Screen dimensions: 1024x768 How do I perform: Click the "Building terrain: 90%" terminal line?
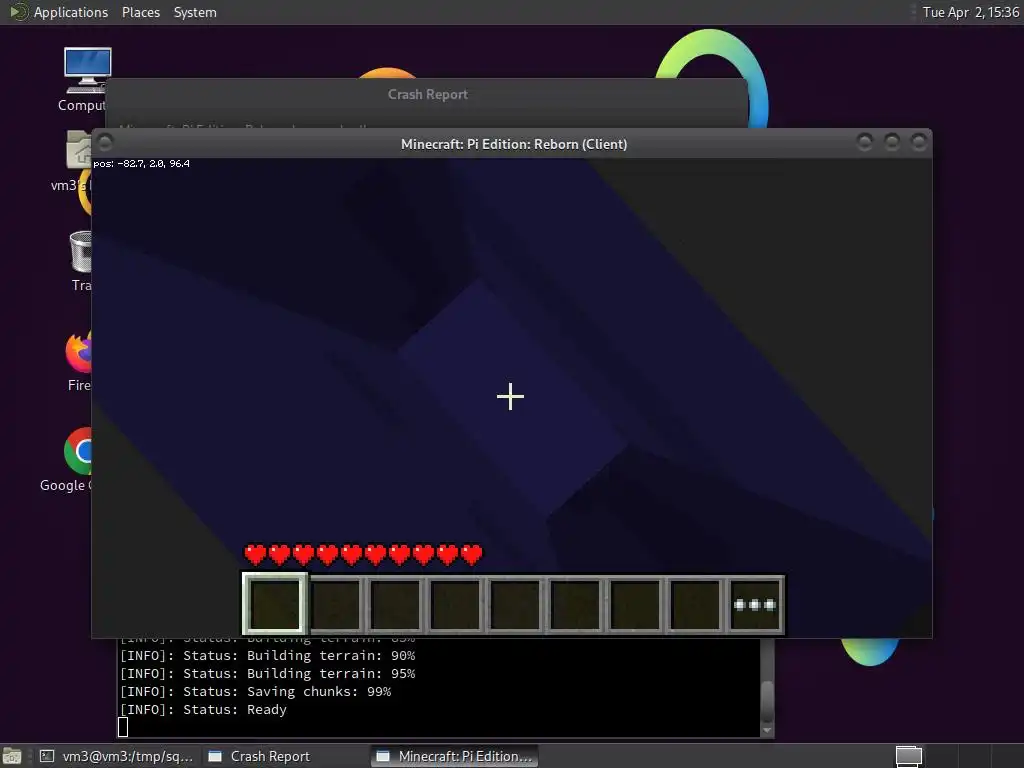coord(267,655)
